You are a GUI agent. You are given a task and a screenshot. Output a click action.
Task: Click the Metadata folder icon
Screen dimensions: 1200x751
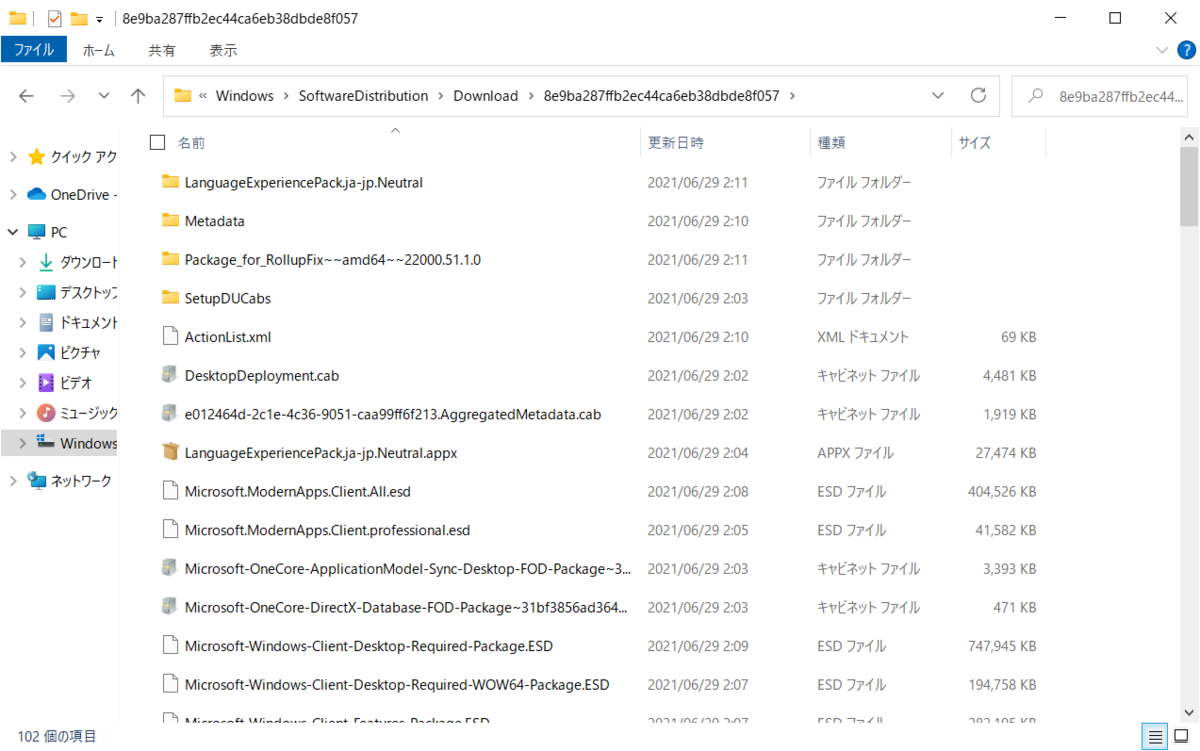[x=169, y=221]
